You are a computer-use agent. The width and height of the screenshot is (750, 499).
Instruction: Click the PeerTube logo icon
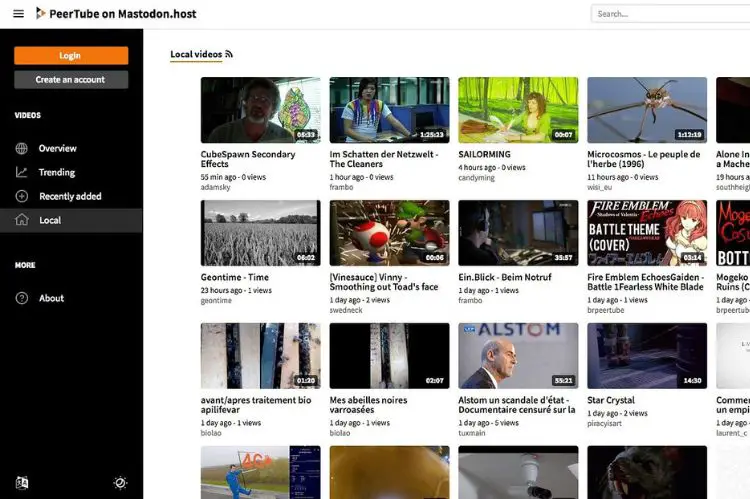point(40,13)
